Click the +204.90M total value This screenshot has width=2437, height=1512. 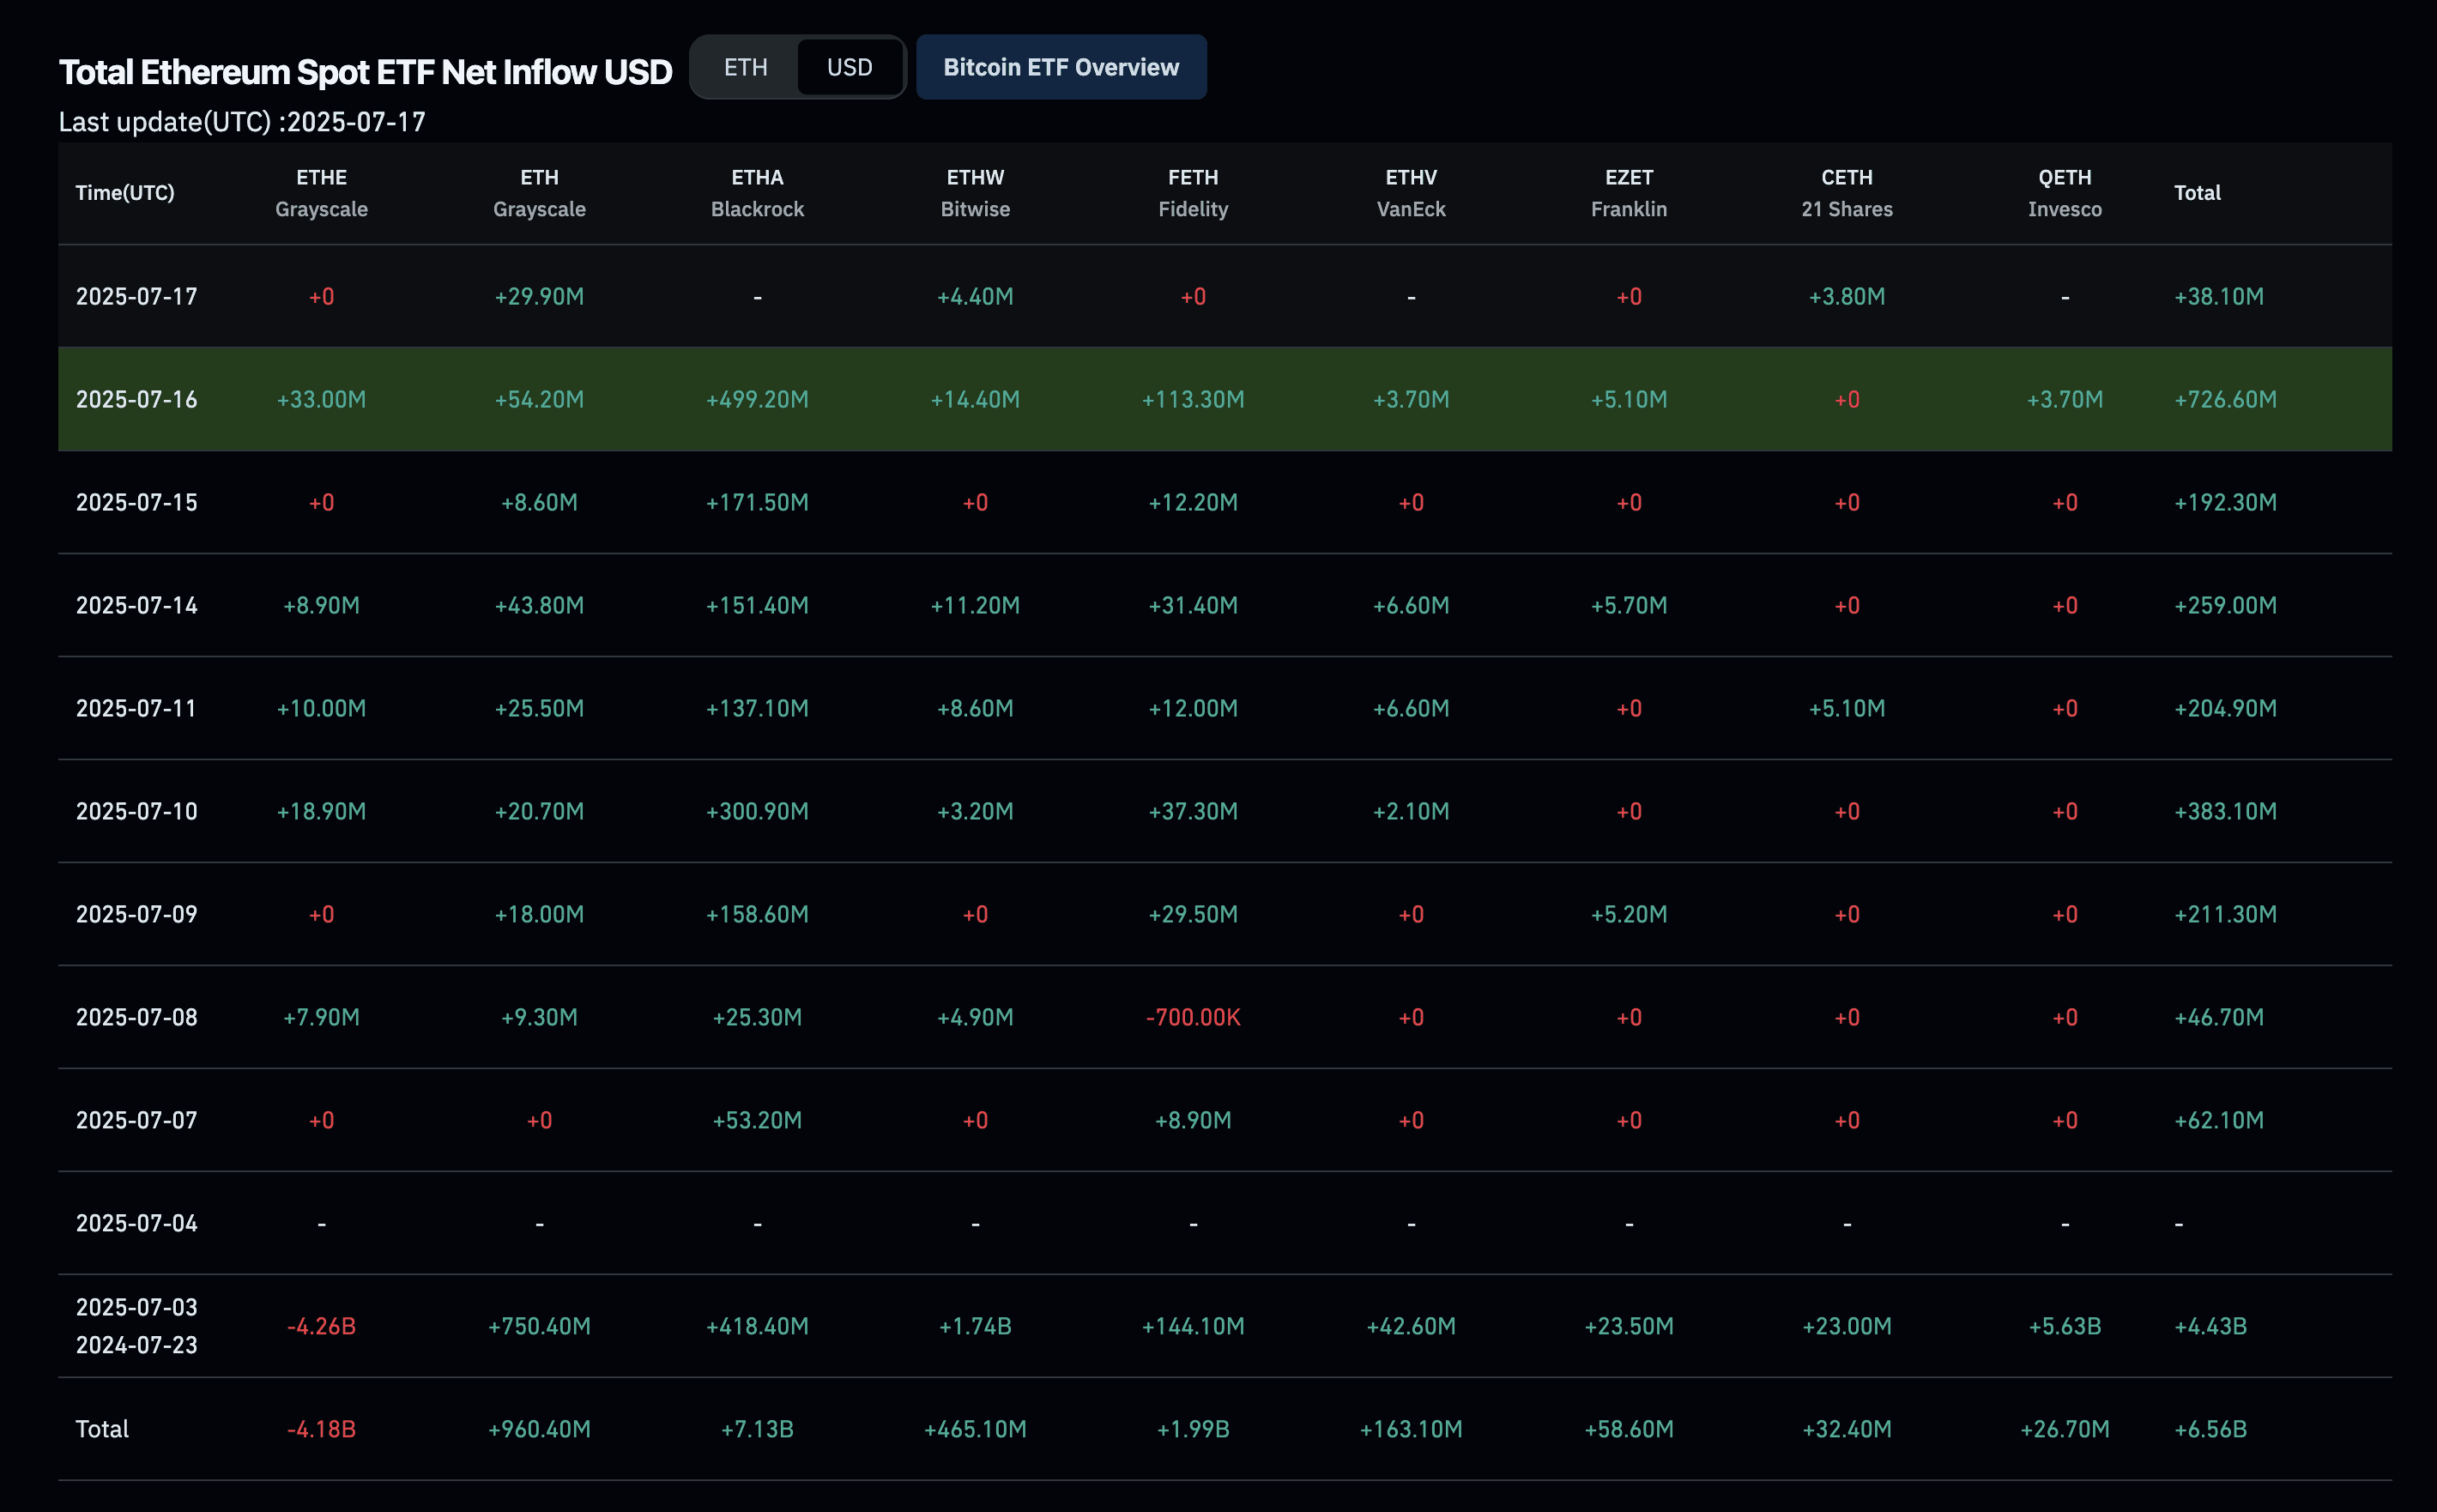tap(2225, 709)
